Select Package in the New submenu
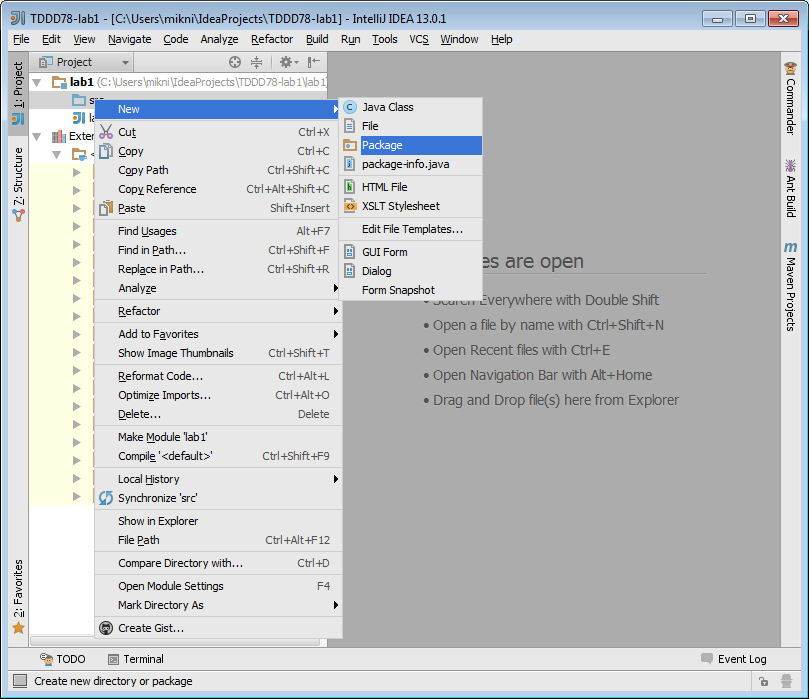Image resolution: width=809 pixels, height=699 pixels. click(x=411, y=145)
